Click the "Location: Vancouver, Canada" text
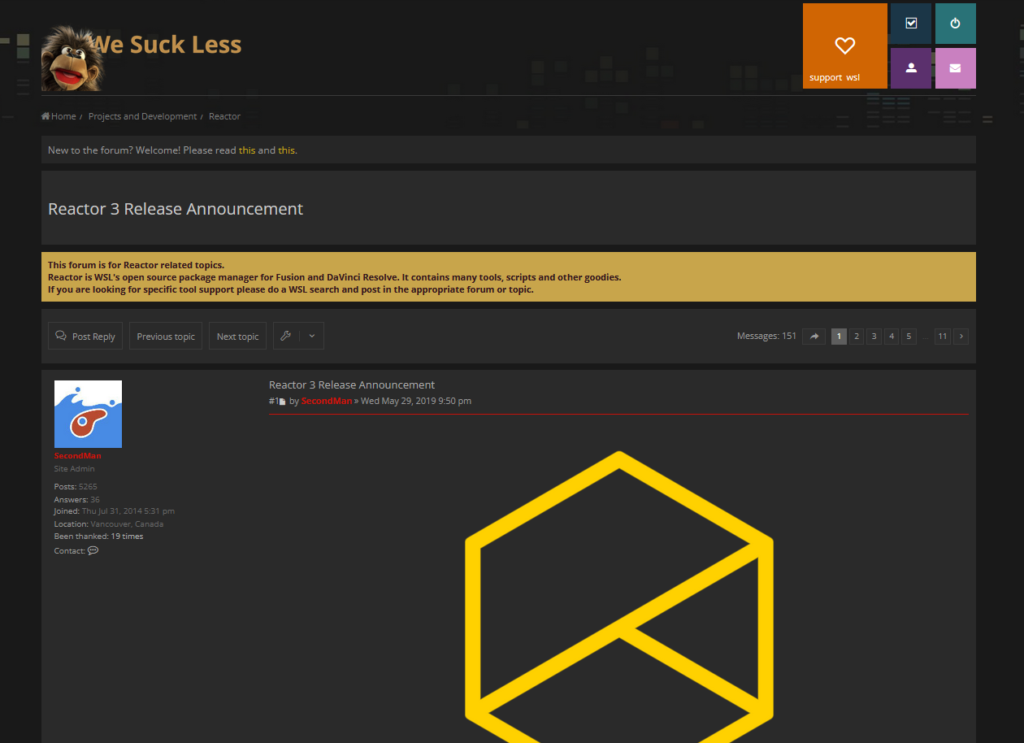 click(x=108, y=524)
